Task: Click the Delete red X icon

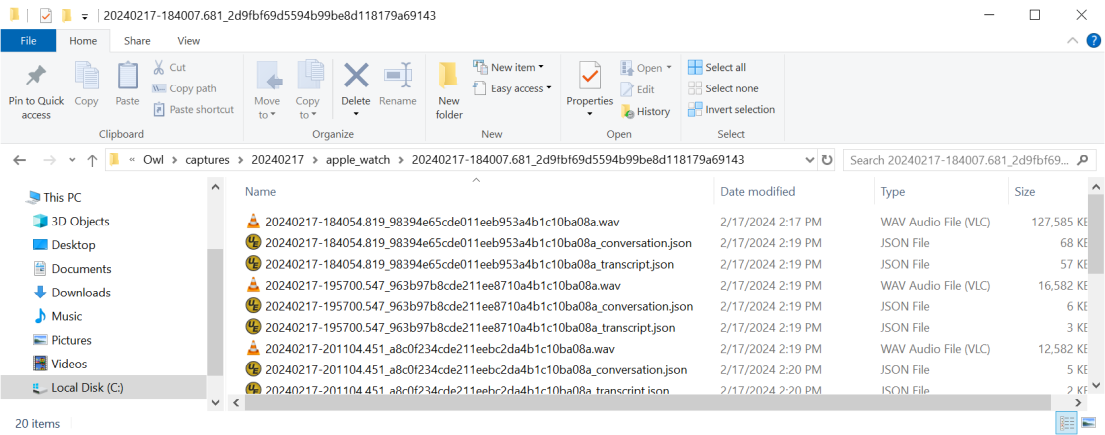Action: 356,75
